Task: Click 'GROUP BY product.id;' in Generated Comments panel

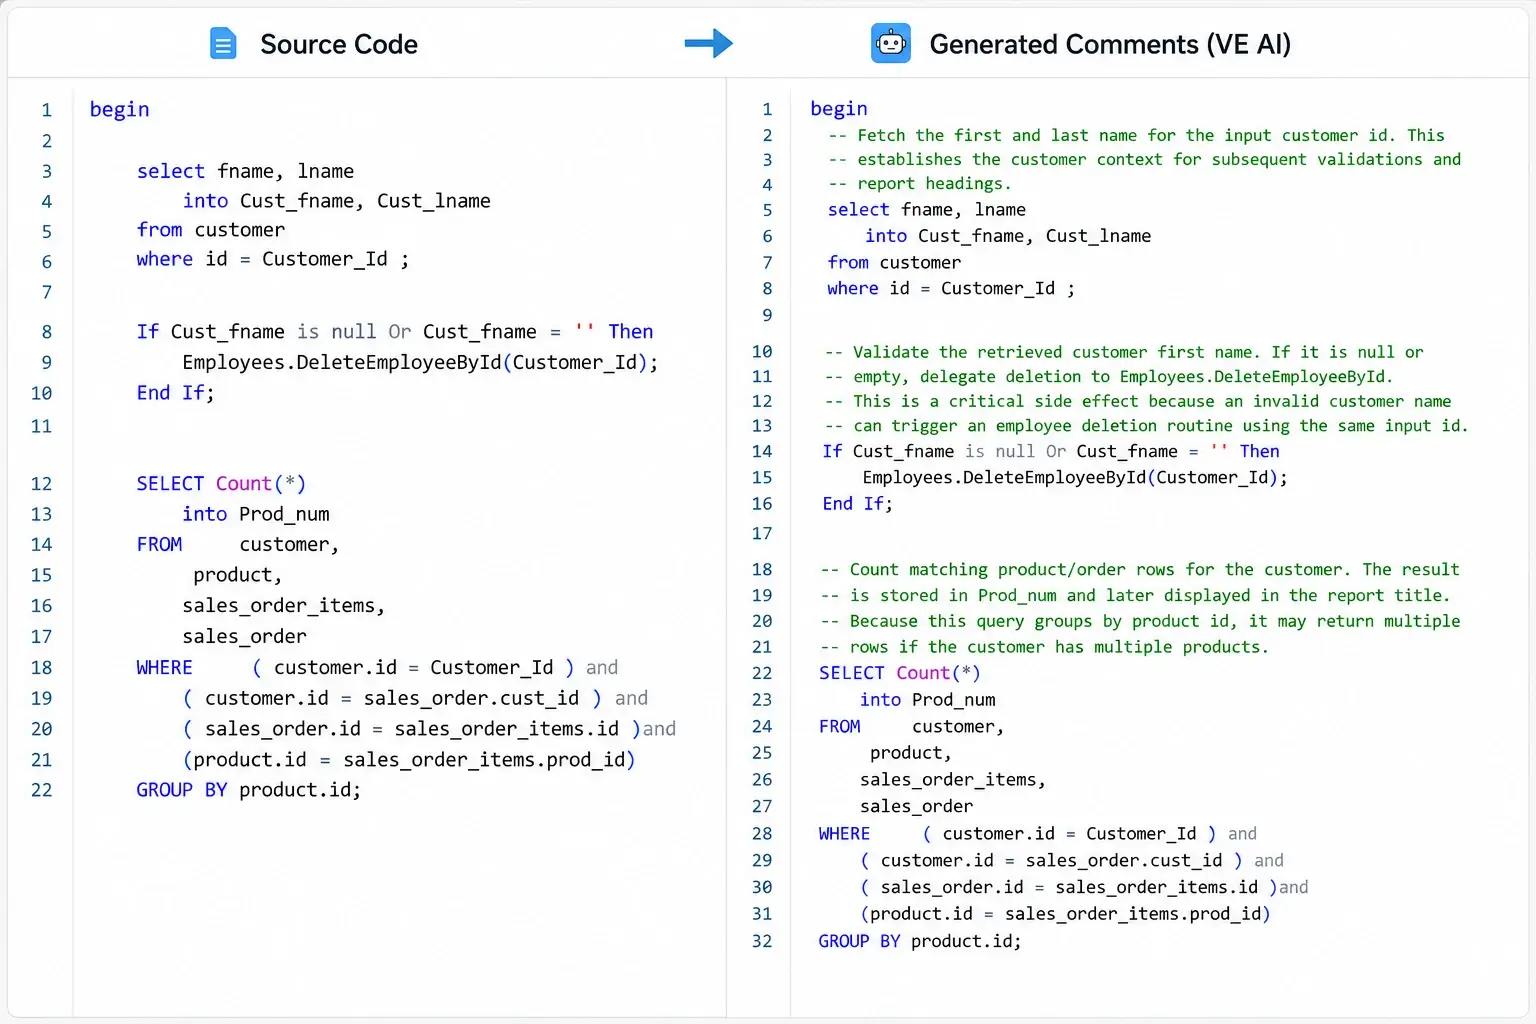Action: pyautogui.click(x=920, y=942)
